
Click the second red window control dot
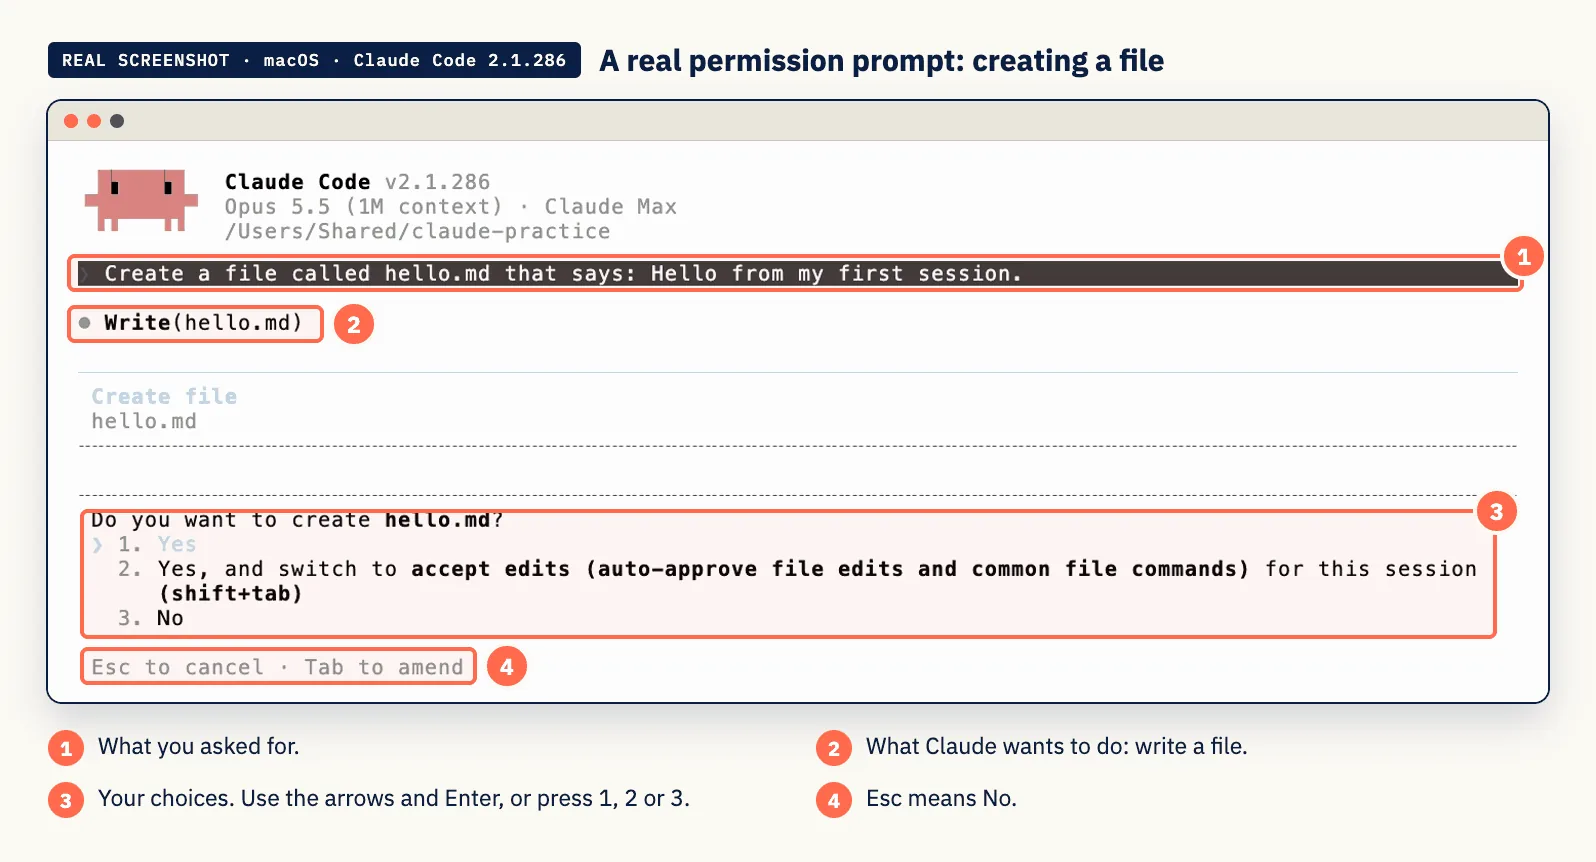(94, 121)
